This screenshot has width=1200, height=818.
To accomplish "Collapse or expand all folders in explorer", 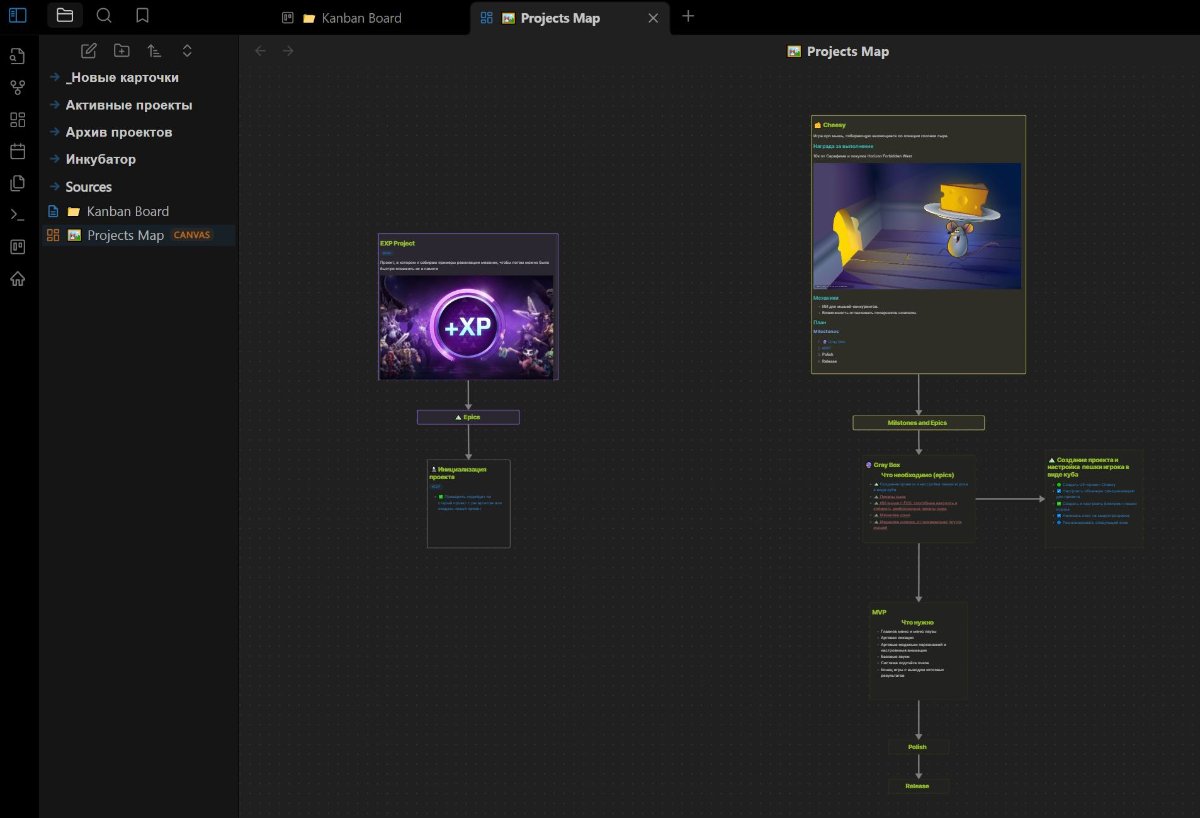I will point(187,51).
